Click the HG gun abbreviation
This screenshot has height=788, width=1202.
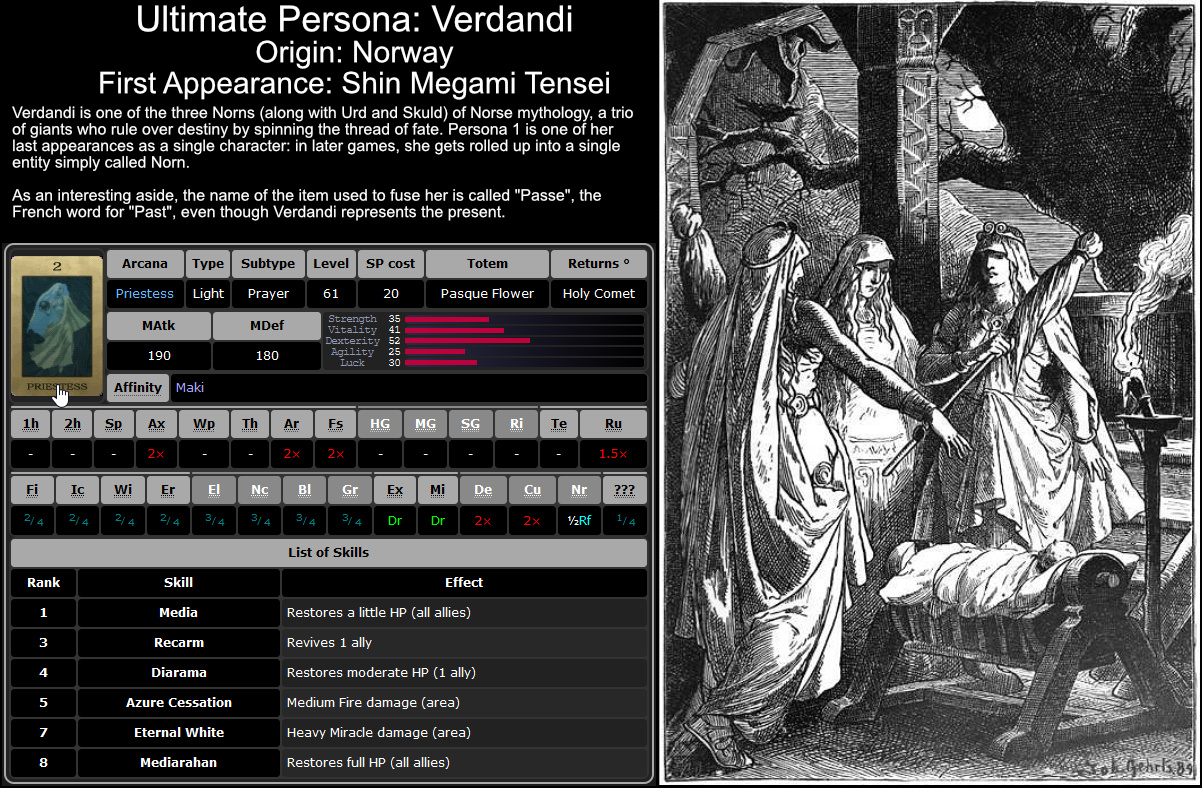click(380, 424)
